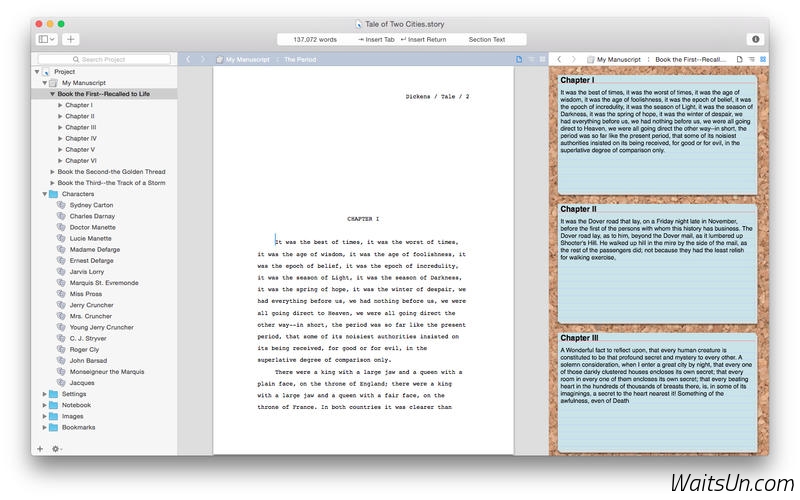Click the Settings folder icon

(53, 394)
